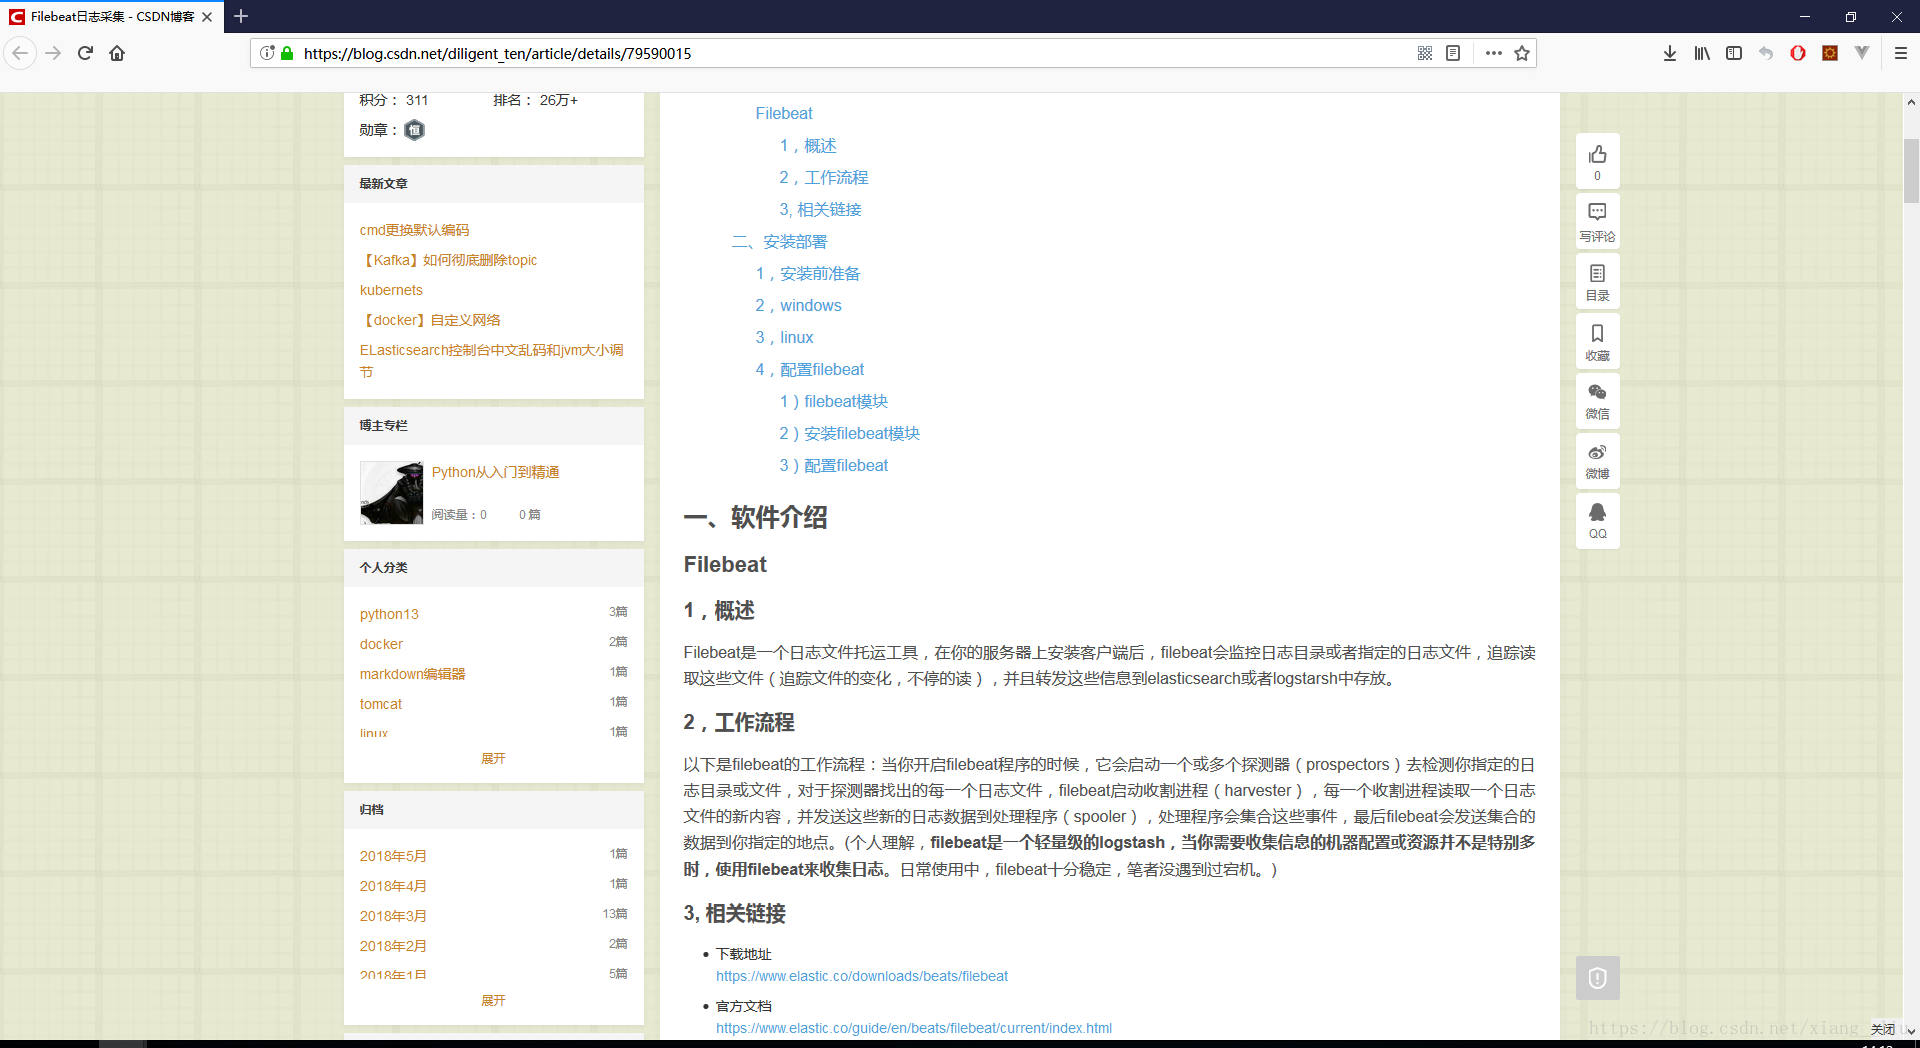Jump to TOC entry 3）配置filebeat
Screen dimensions: 1920x1048
tap(834, 466)
